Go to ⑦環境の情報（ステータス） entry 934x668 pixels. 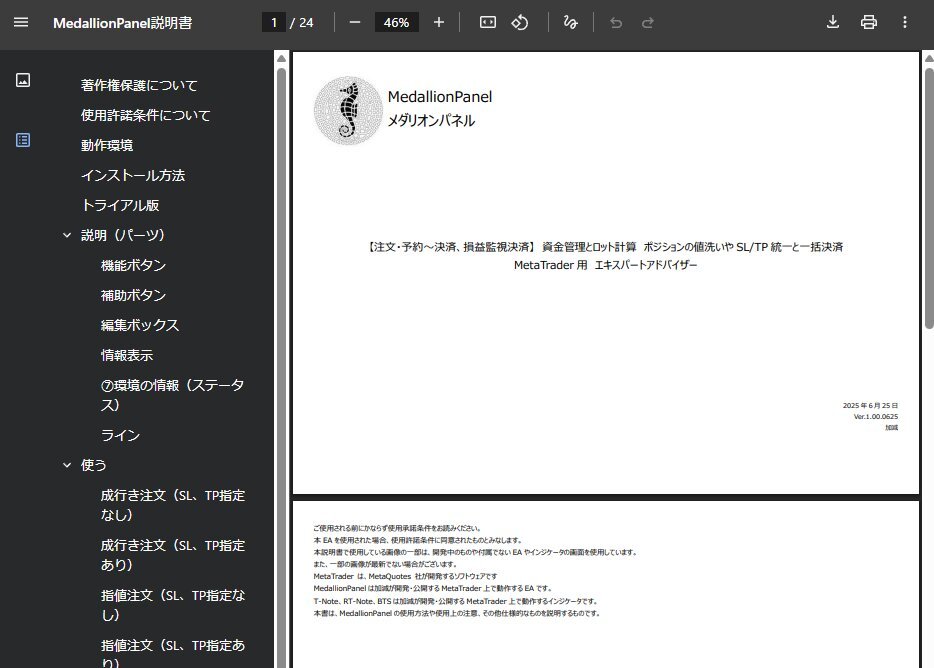173,395
